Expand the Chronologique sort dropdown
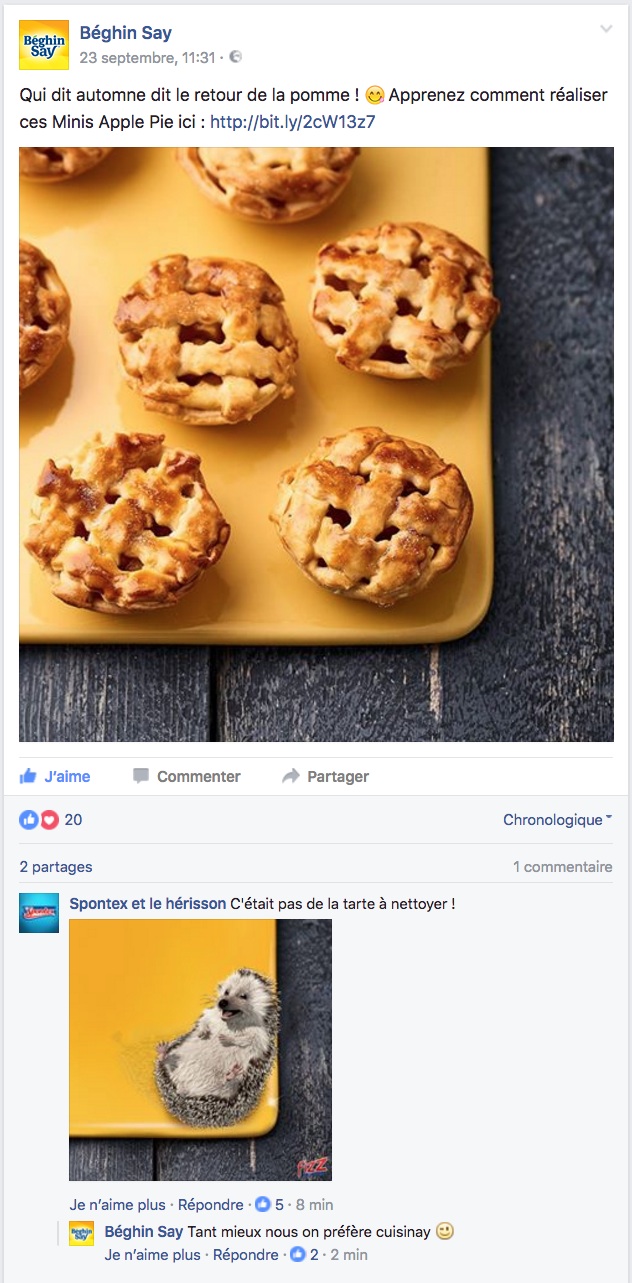This screenshot has width=632, height=1283. click(558, 820)
